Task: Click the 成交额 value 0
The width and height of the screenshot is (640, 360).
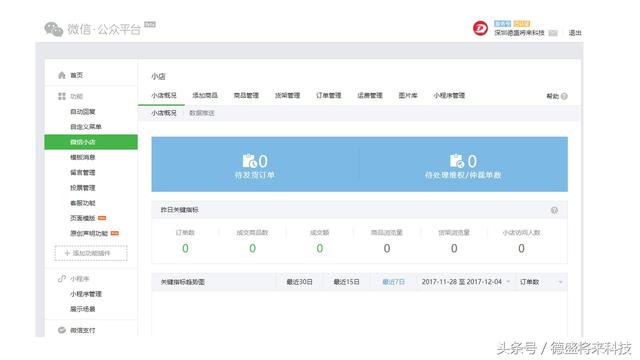Action: coord(320,248)
